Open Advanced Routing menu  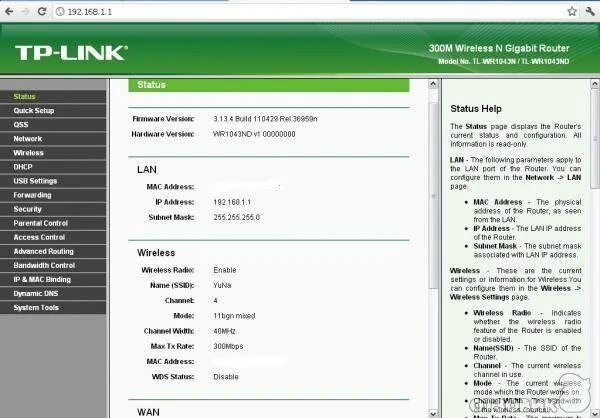tap(53, 251)
